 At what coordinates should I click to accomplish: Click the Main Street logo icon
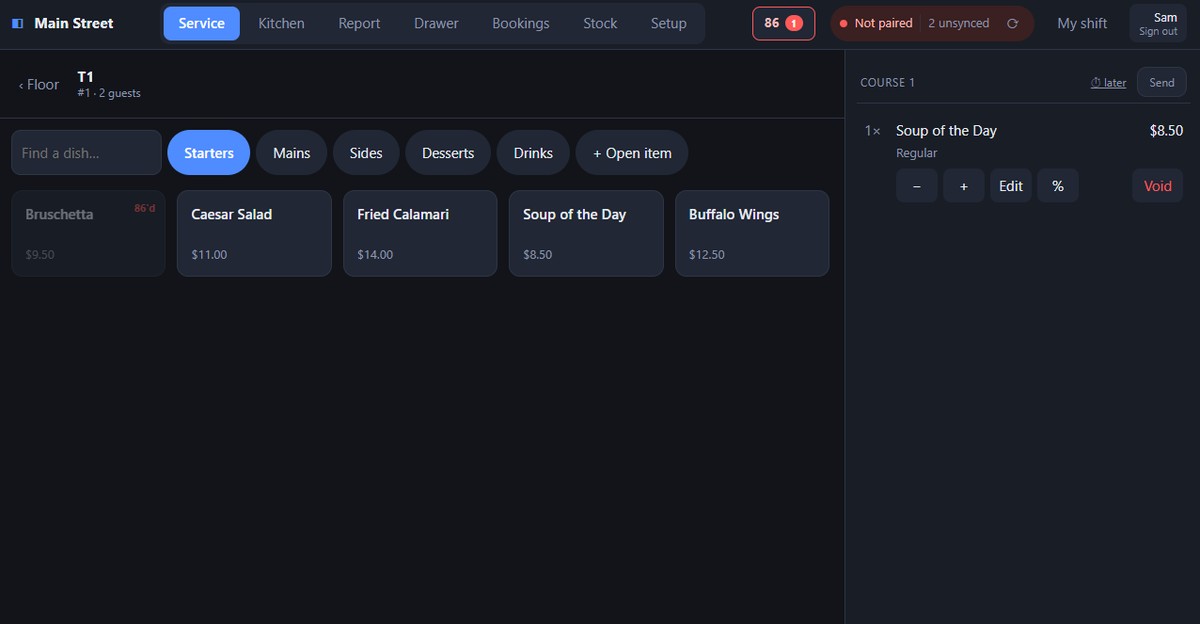tap(18, 23)
